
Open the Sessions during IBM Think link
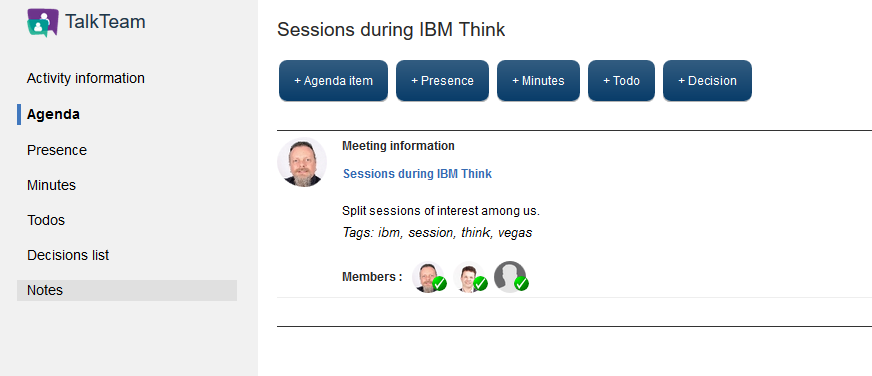tap(417, 174)
